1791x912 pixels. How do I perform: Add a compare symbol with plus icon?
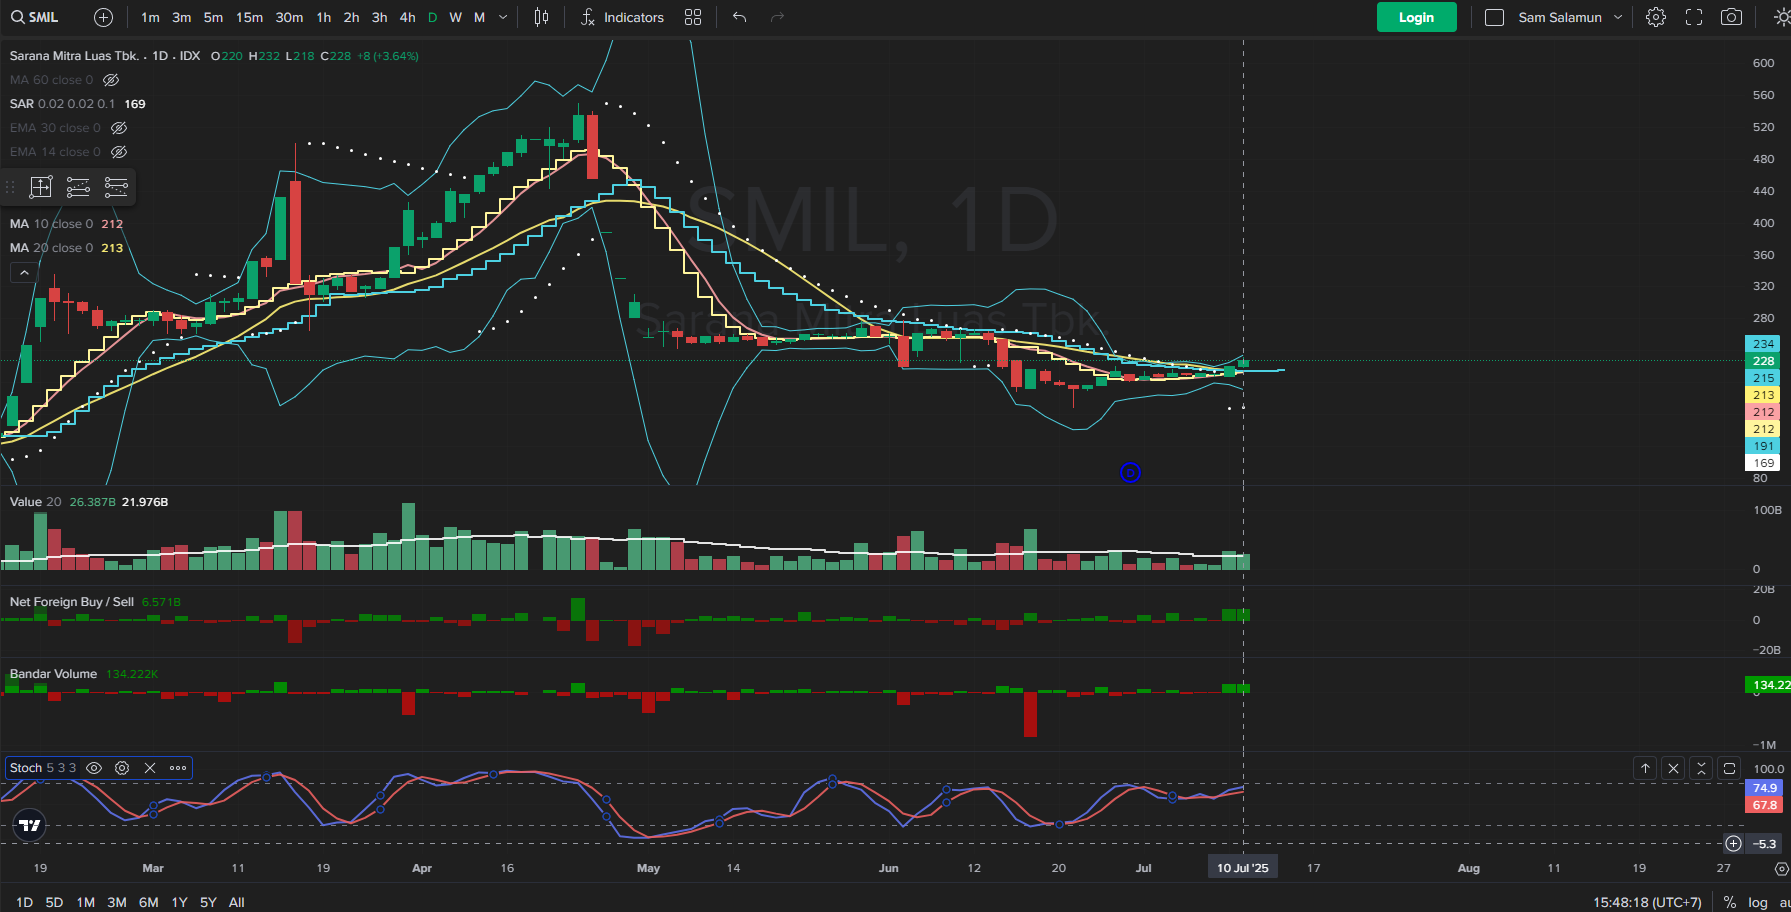tap(103, 17)
